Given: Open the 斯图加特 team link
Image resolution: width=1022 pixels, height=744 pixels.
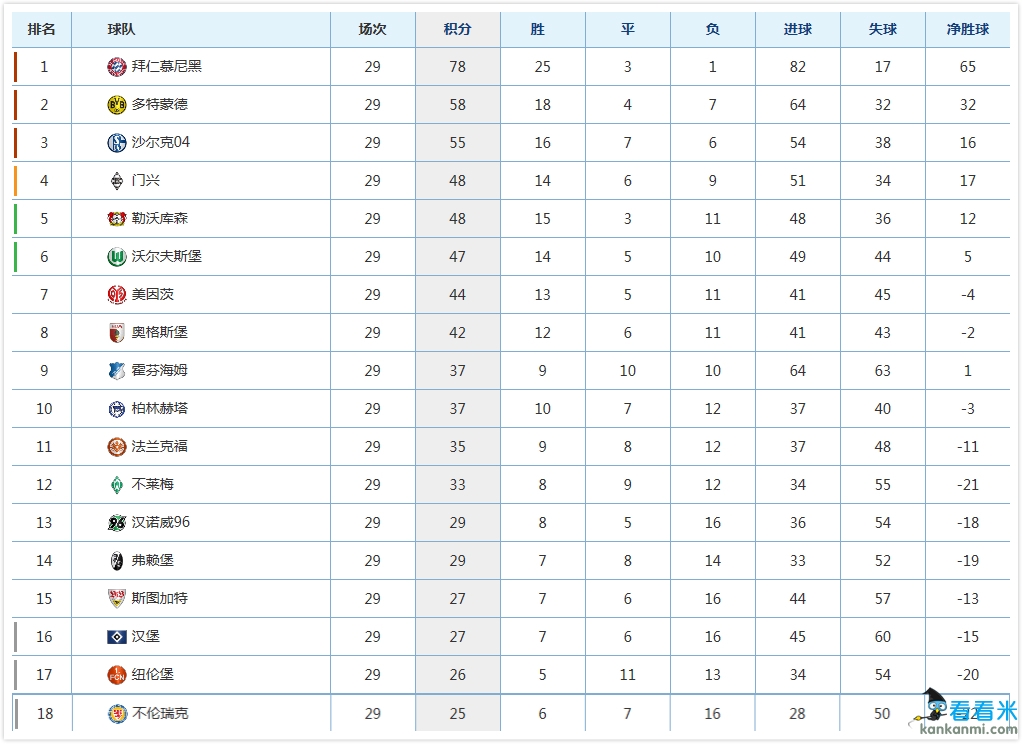Looking at the screenshot, I should tap(160, 599).
